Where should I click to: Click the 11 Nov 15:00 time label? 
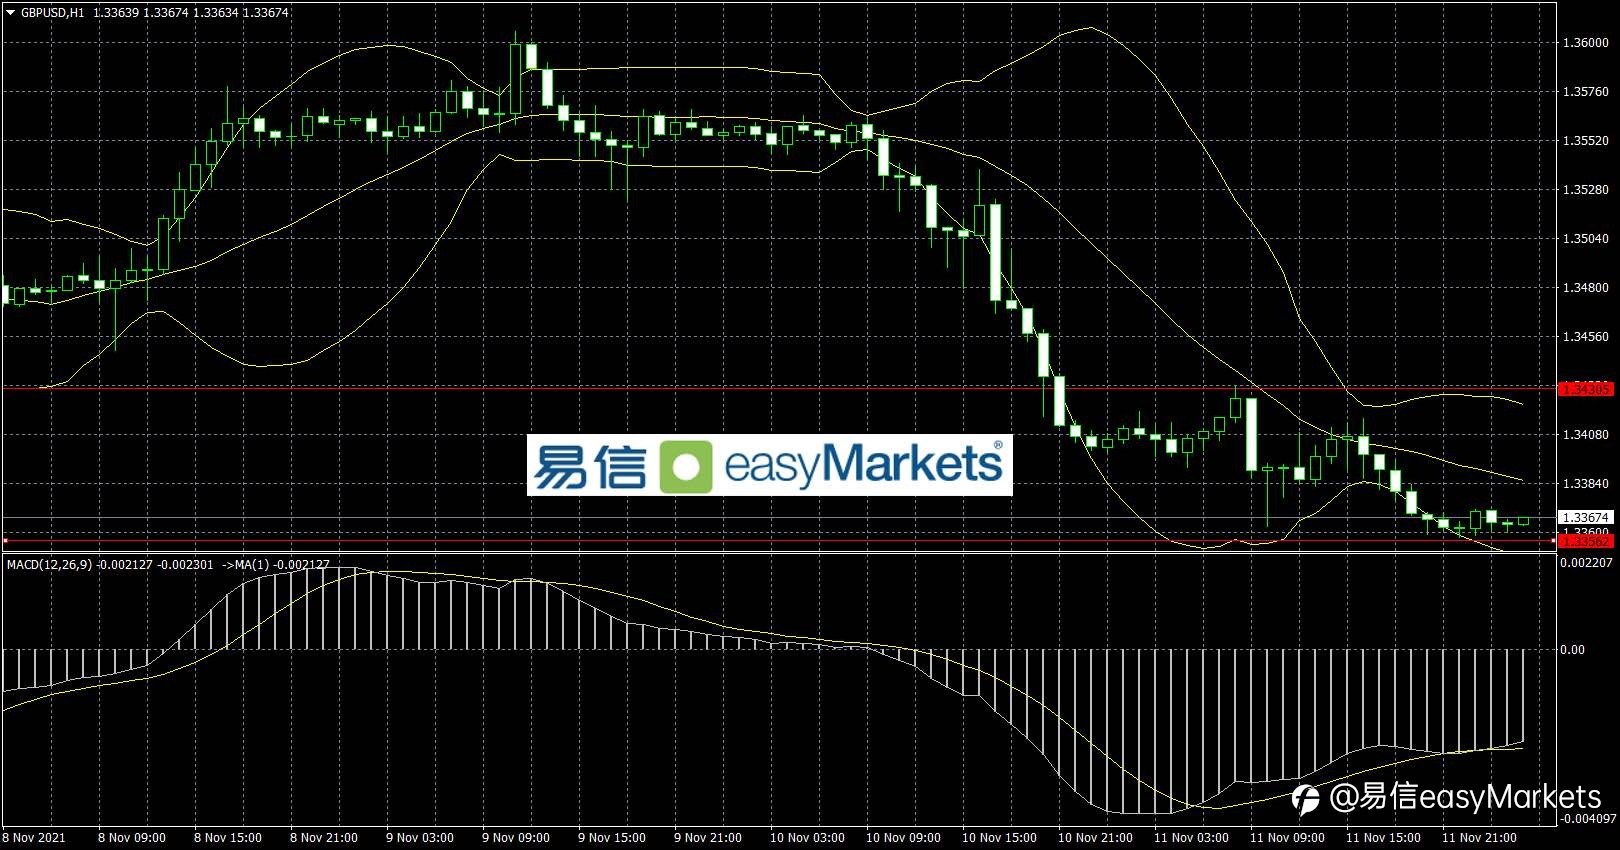click(x=1383, y=838)
